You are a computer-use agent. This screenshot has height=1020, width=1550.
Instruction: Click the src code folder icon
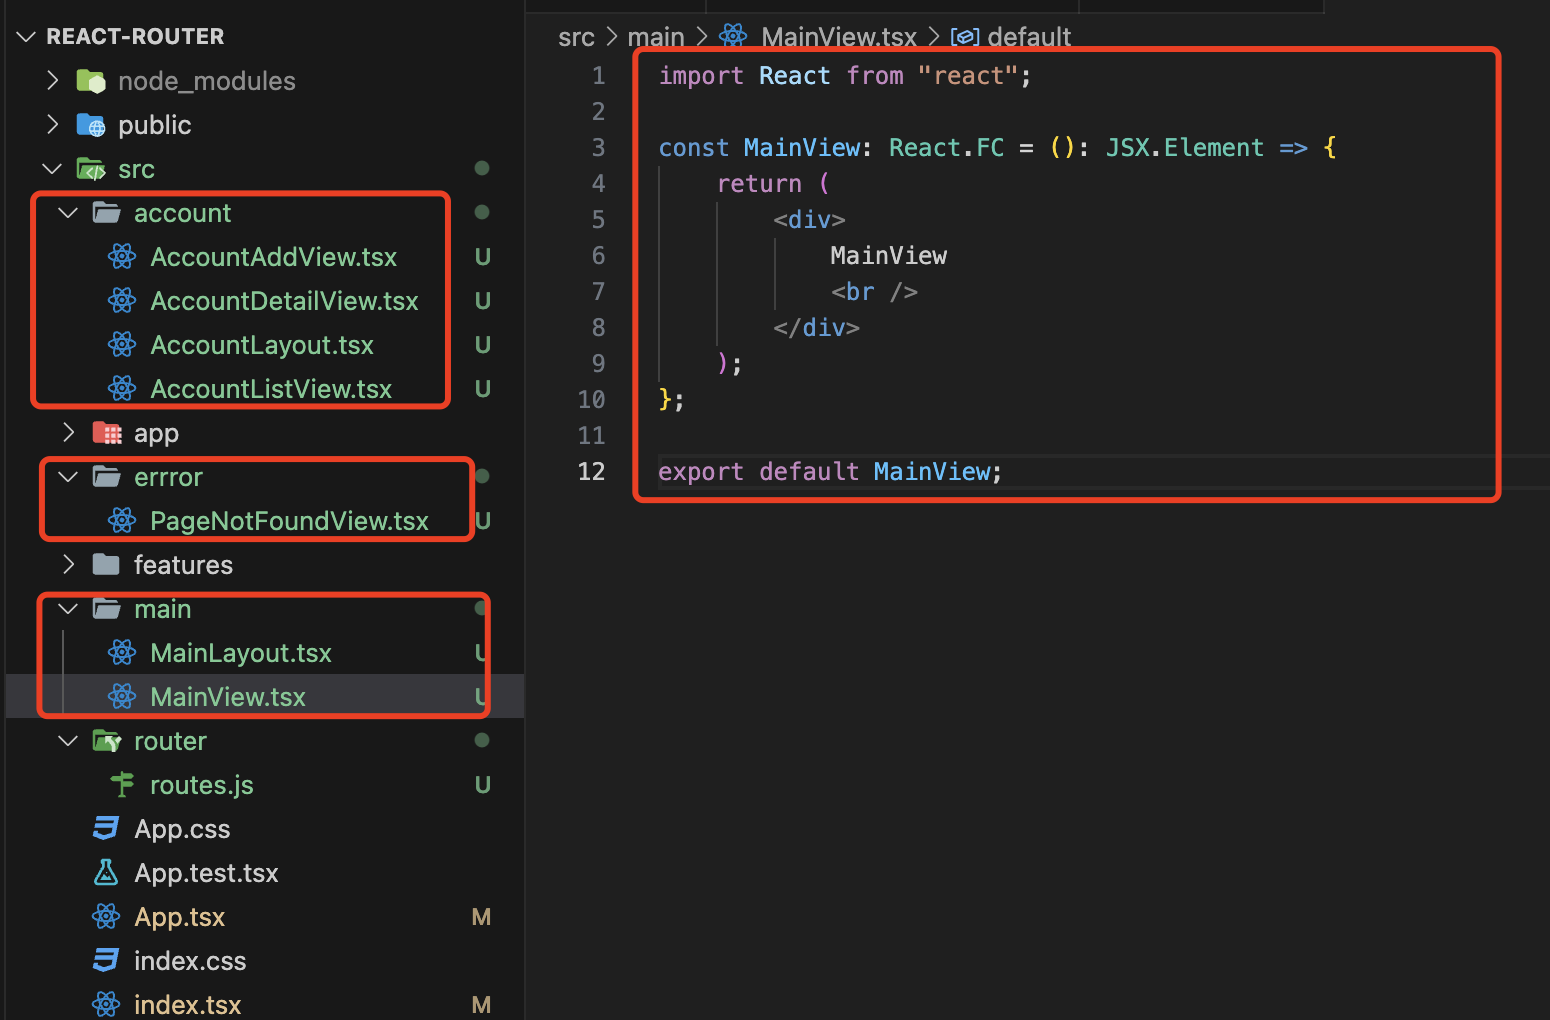pos(91,169)
